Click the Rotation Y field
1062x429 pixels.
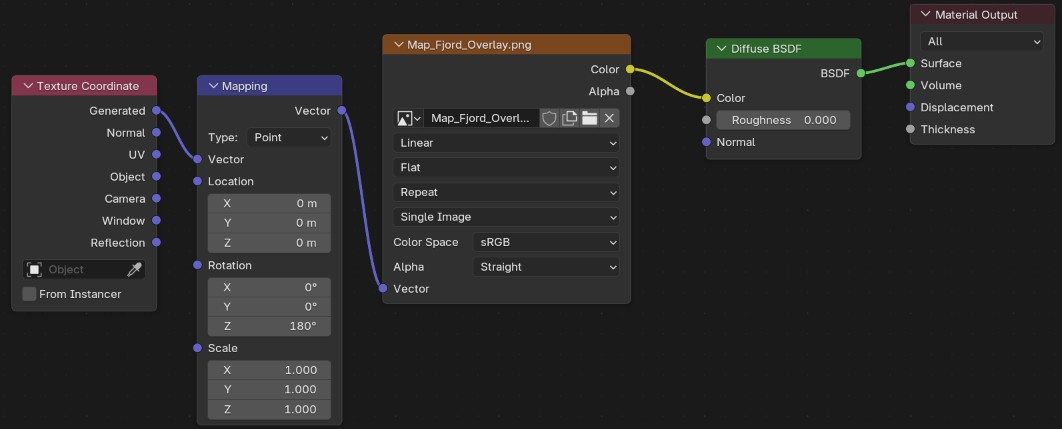[x=270, y=307]
